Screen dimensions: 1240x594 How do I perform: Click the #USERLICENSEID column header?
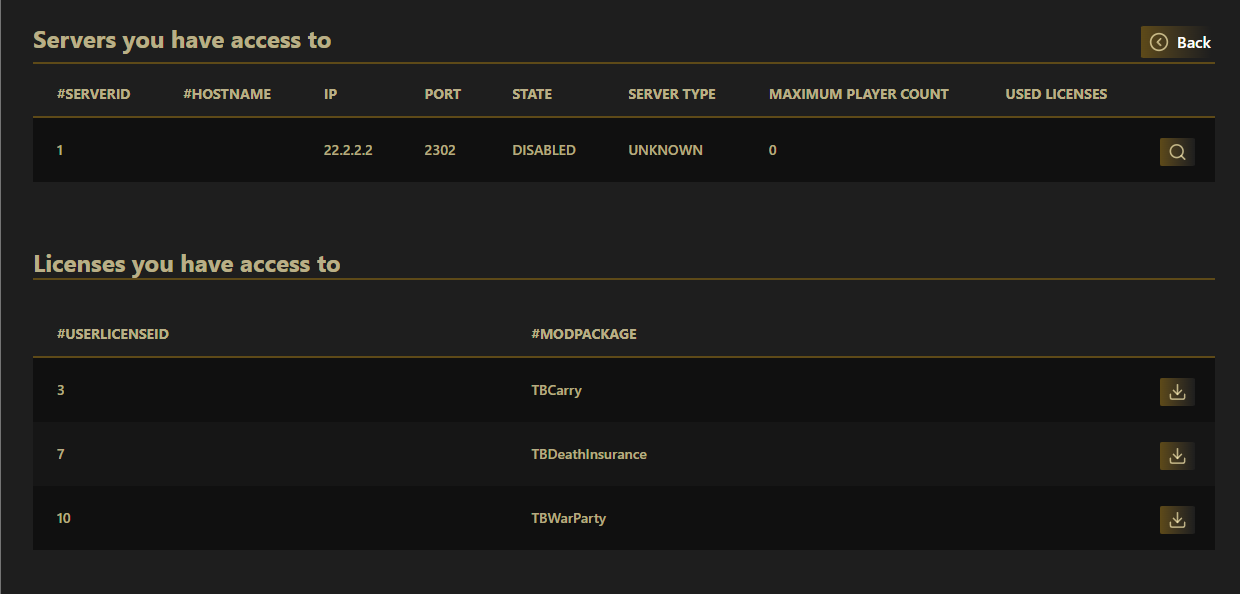click(113, 334)
